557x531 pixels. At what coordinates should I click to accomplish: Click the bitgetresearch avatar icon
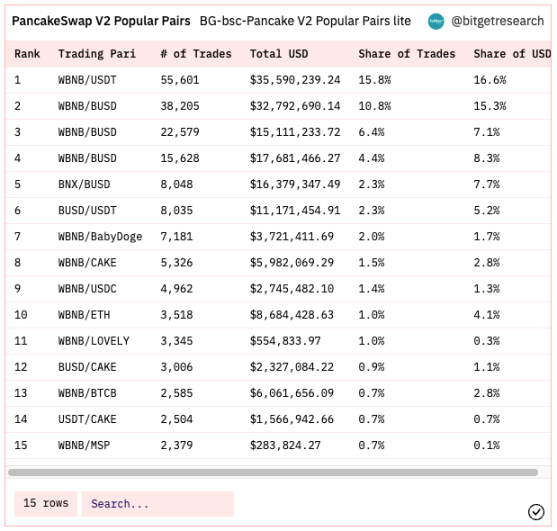pyautogui.click(x=436, y=21)
